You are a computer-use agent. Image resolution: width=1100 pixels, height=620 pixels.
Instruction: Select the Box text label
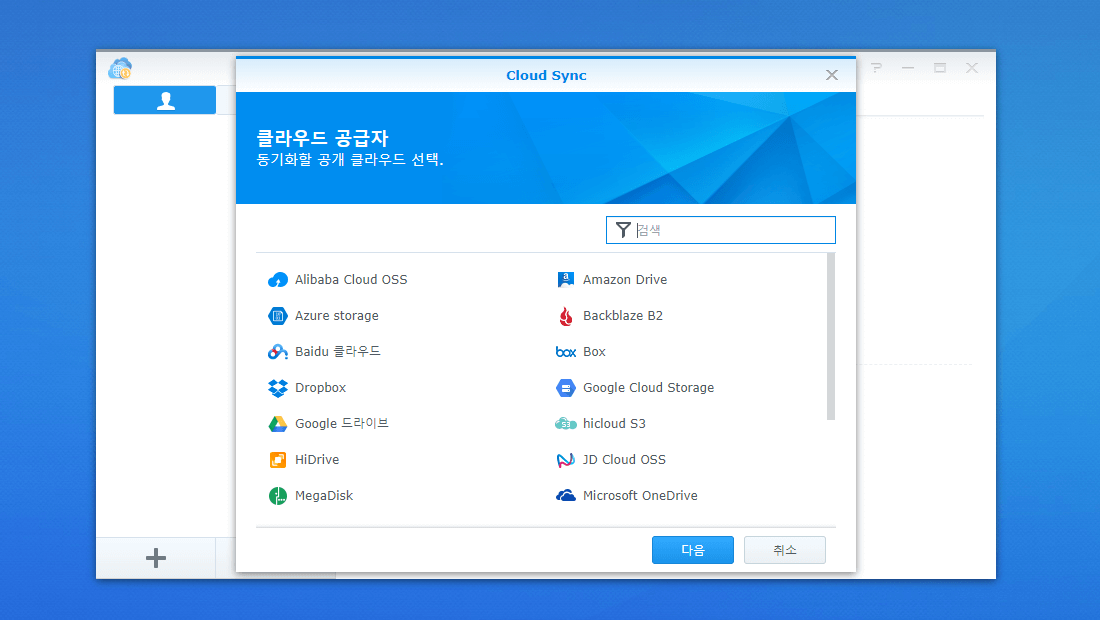pyautogui.click(x=594, y=352)
